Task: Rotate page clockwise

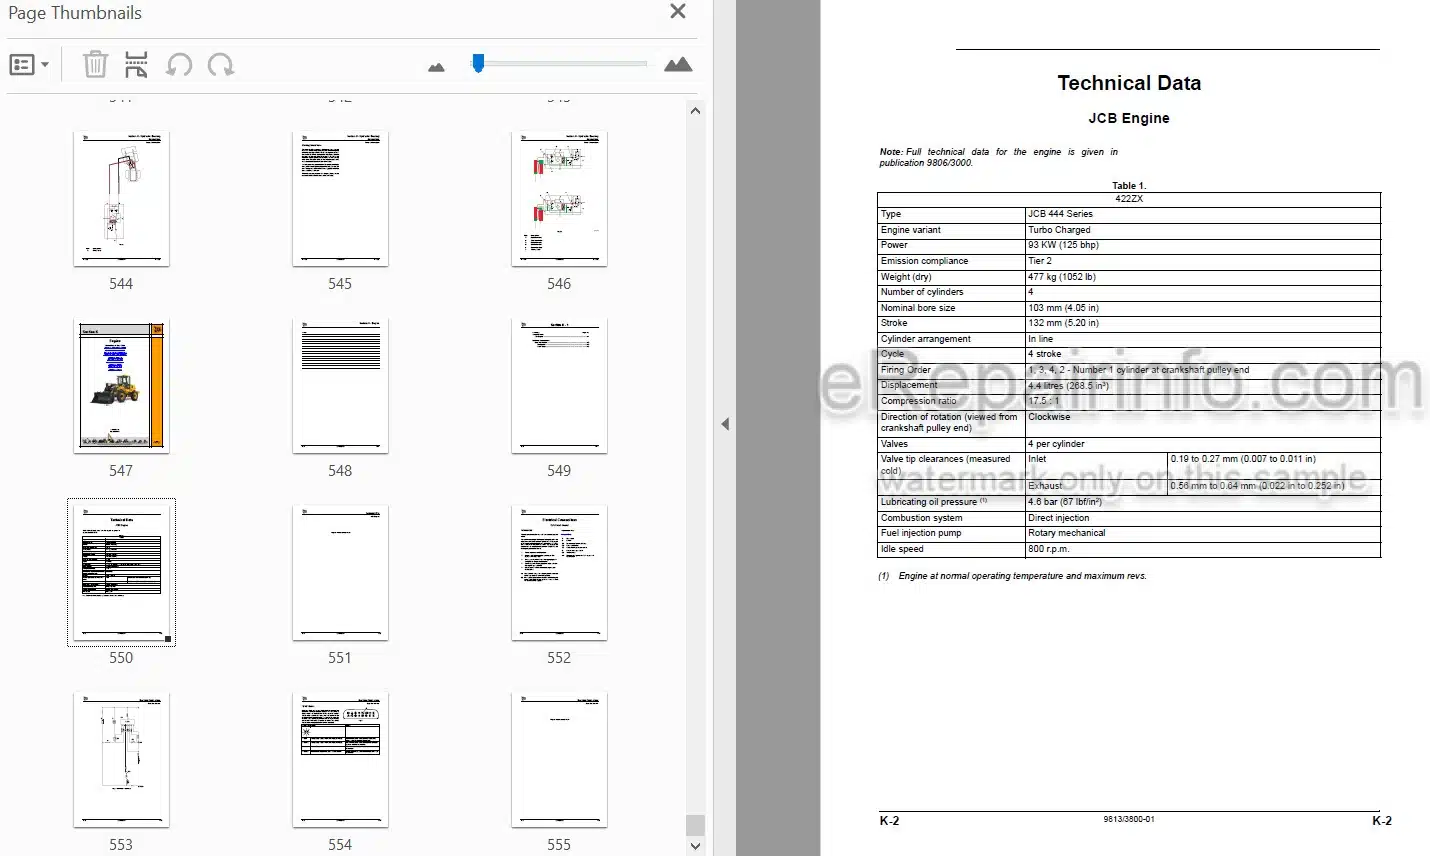Action: (221, 65)
